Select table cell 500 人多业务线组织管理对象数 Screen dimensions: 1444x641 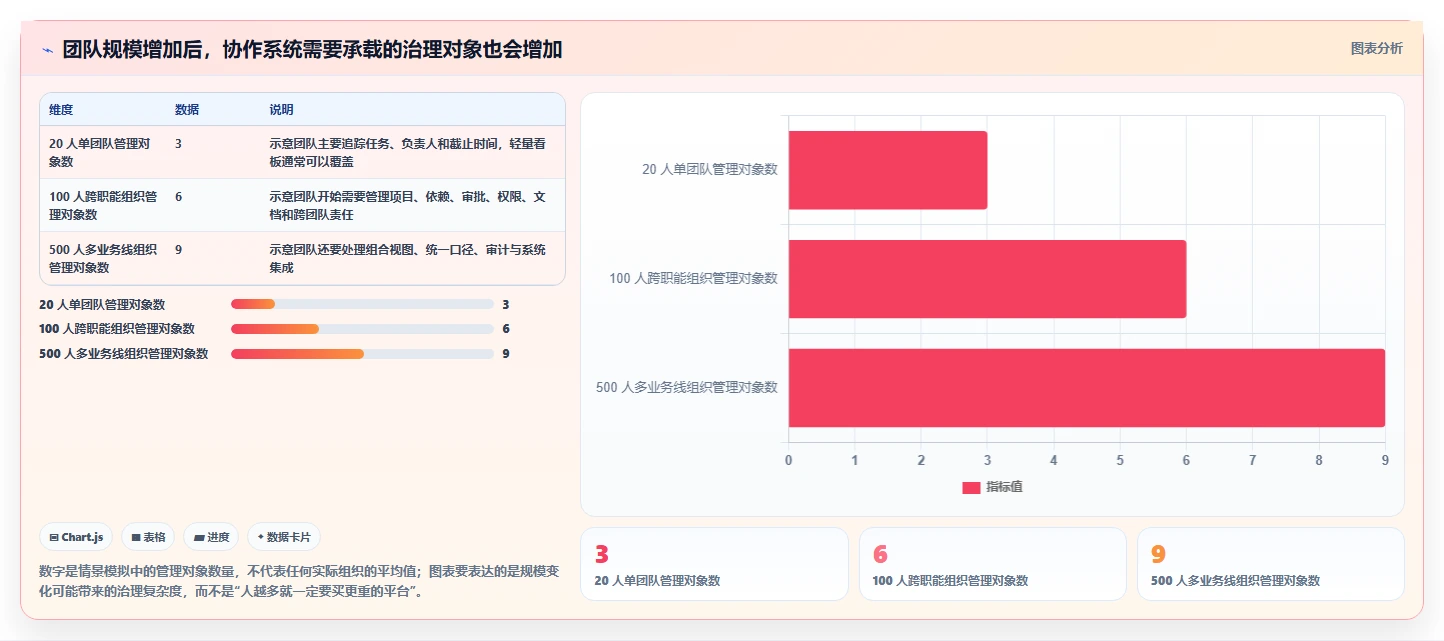pos(103,259)
